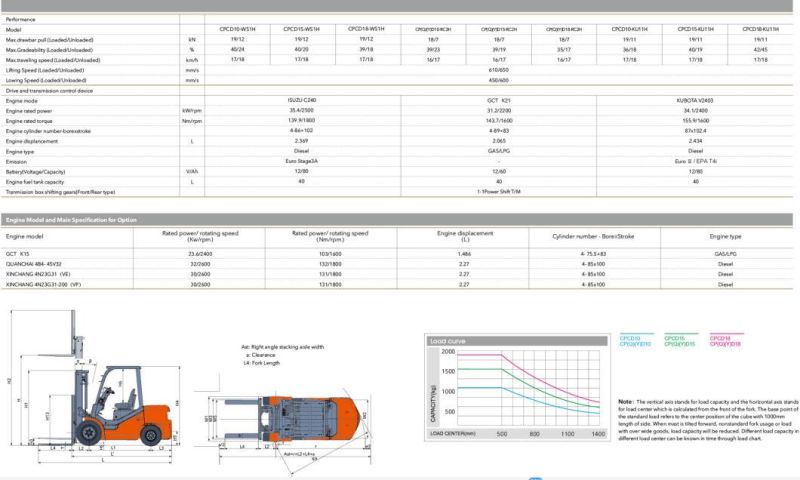800x480 pixels.
Task: Click torque value "155.9/1600"
Action: click(695, 121)
